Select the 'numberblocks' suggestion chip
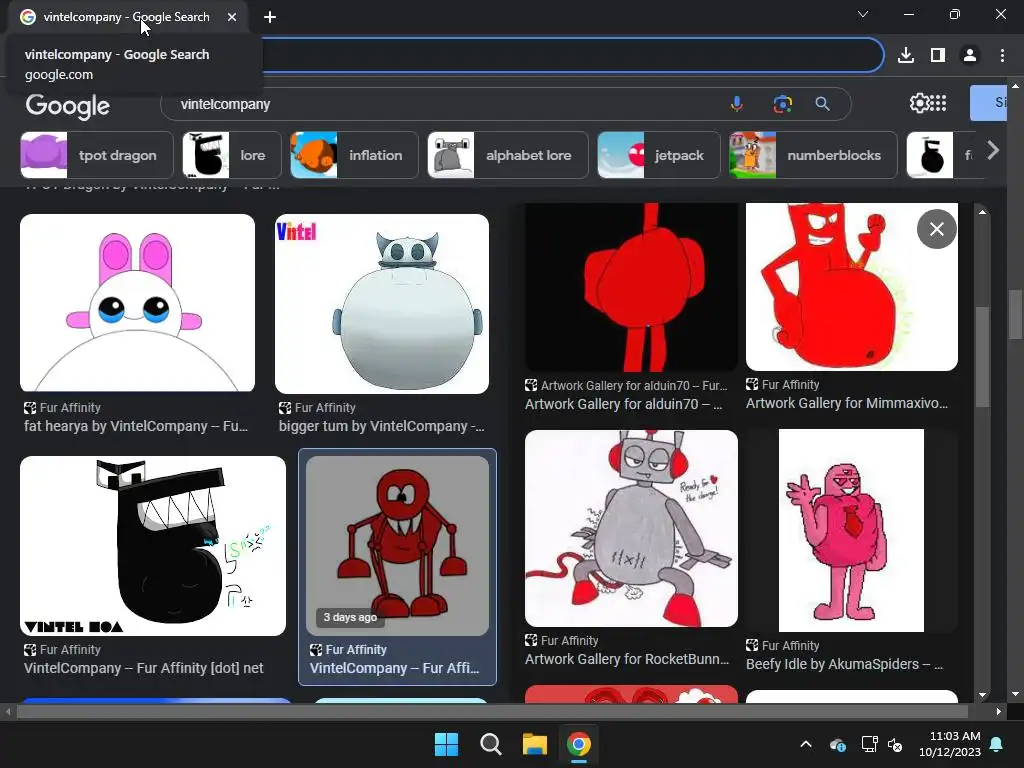The width and height of the screenshot is (1024, 768). click(x=813, y=155)
